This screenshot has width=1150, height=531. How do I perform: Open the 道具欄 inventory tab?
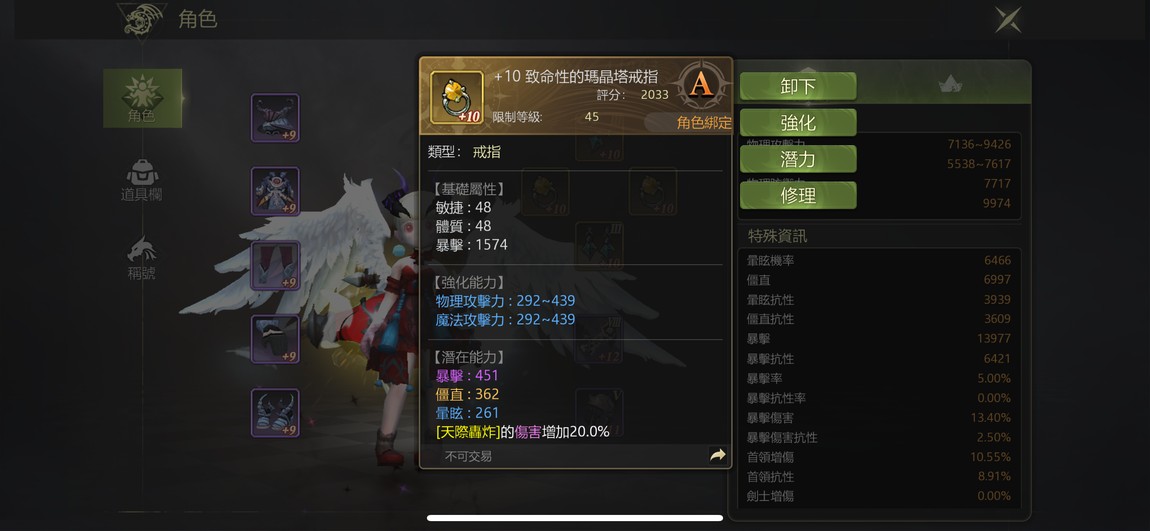[142, 180]
